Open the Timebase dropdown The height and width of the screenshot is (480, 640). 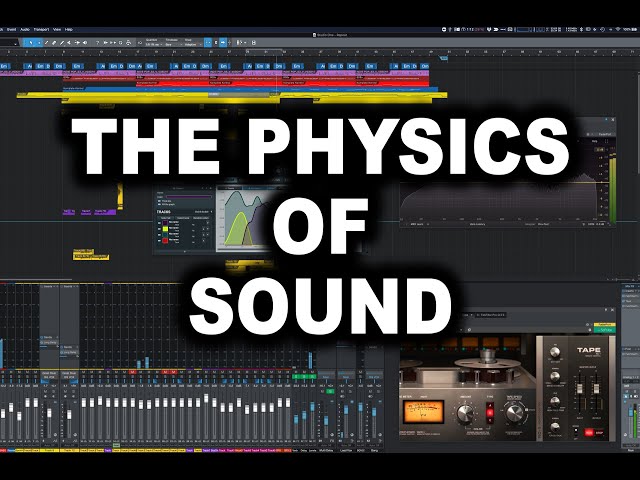pos(173,44)
